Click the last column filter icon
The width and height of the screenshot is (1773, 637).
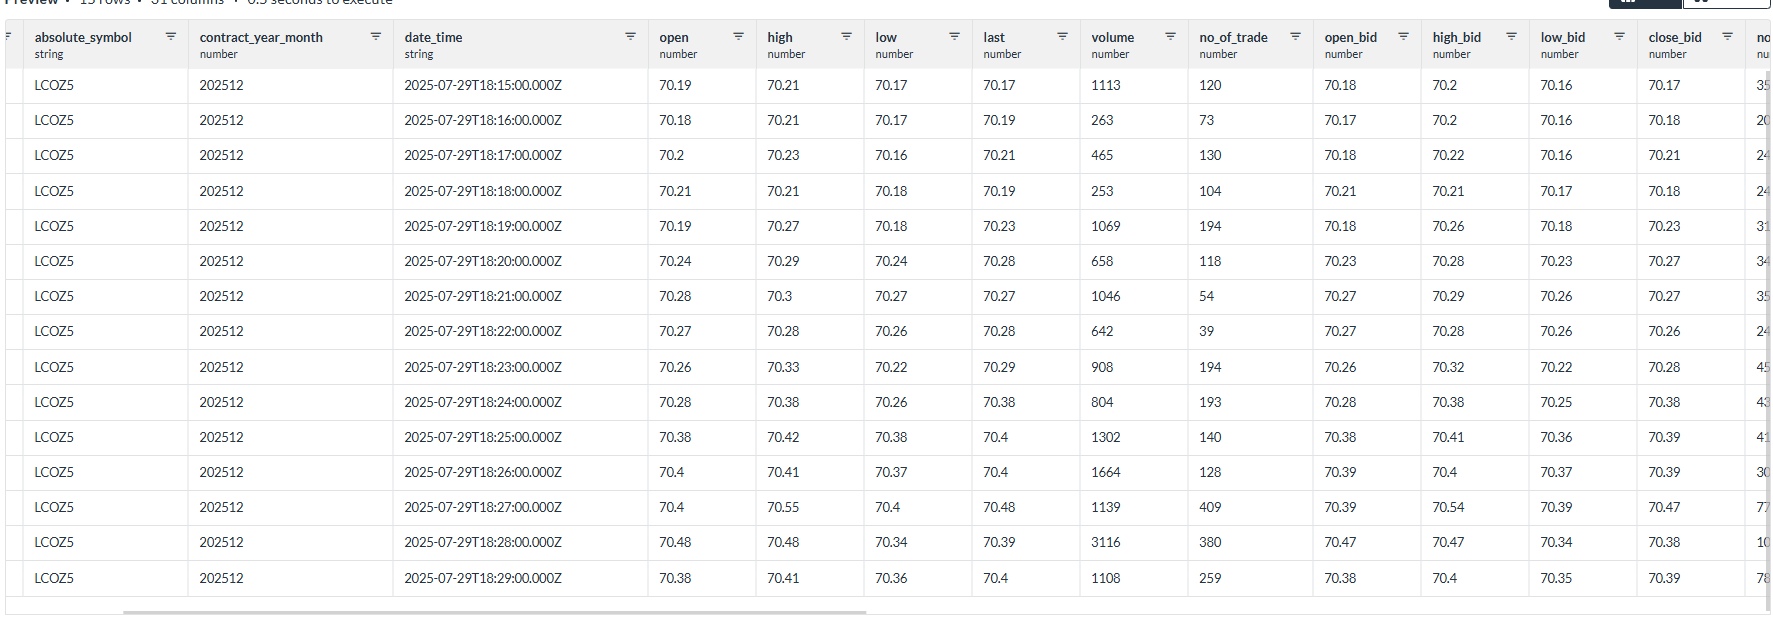1063,36
